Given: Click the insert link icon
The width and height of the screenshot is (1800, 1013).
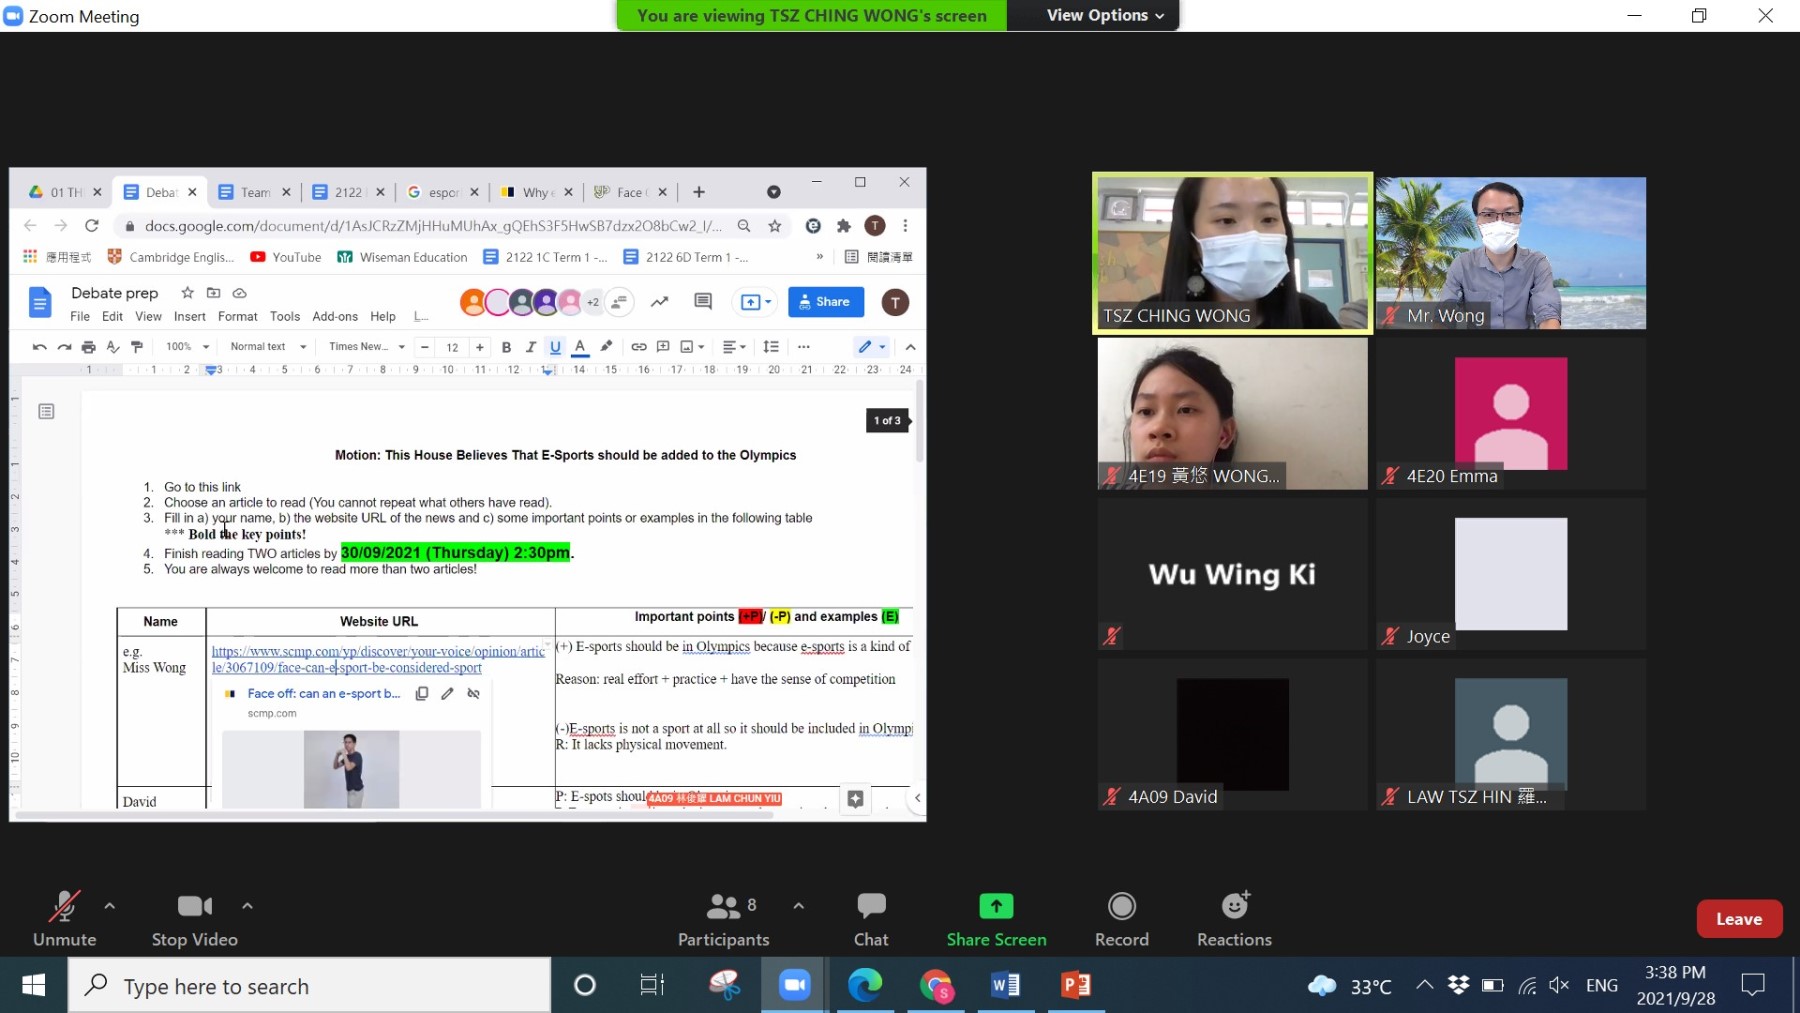Looking at the screenshot, I should coord(639,347).
